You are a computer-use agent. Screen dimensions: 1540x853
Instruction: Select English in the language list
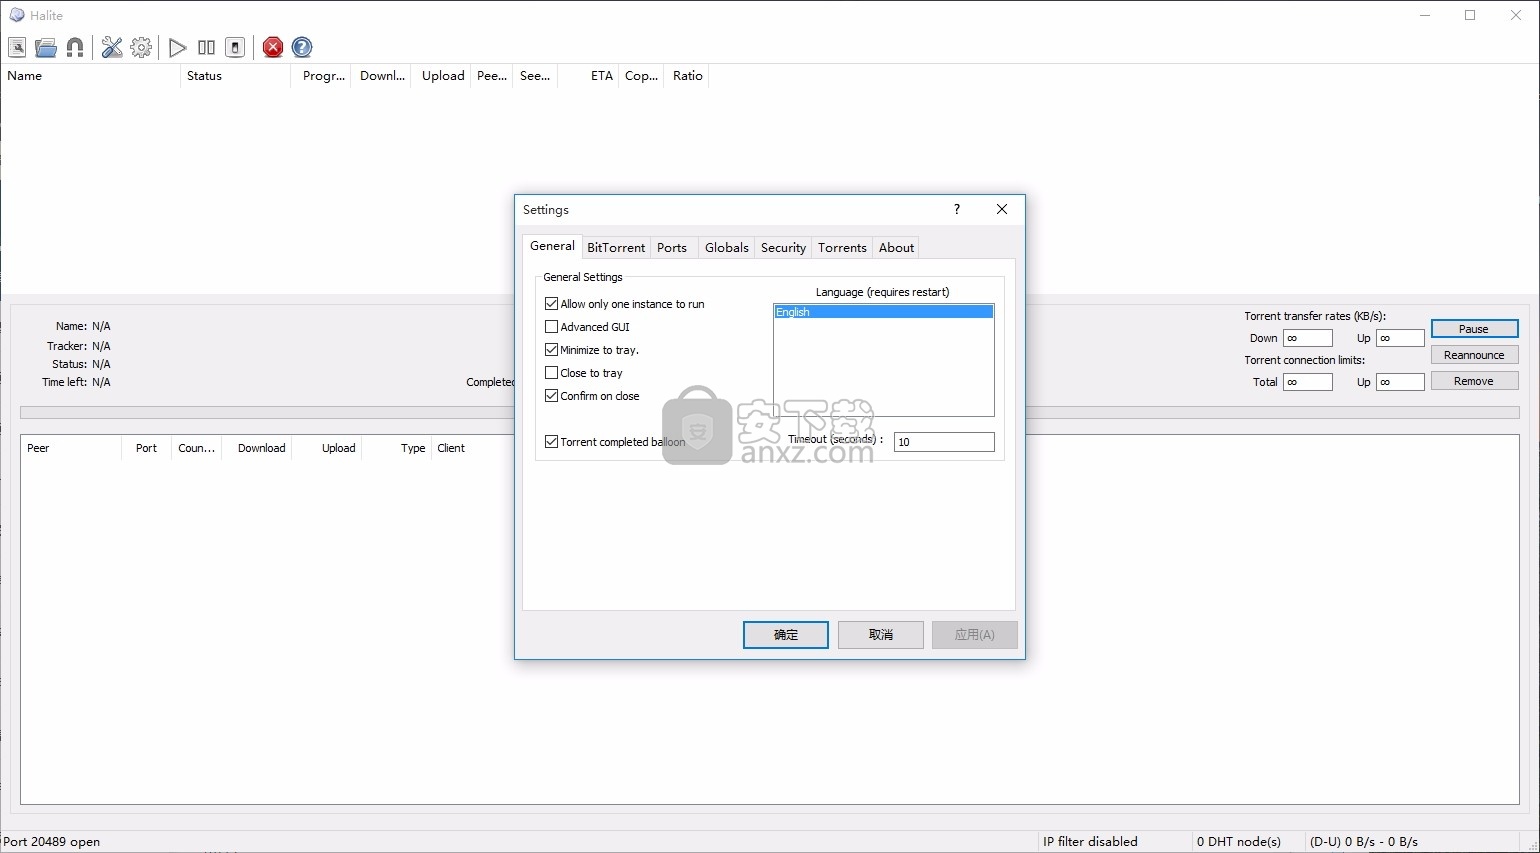click(x=883, y=312)
